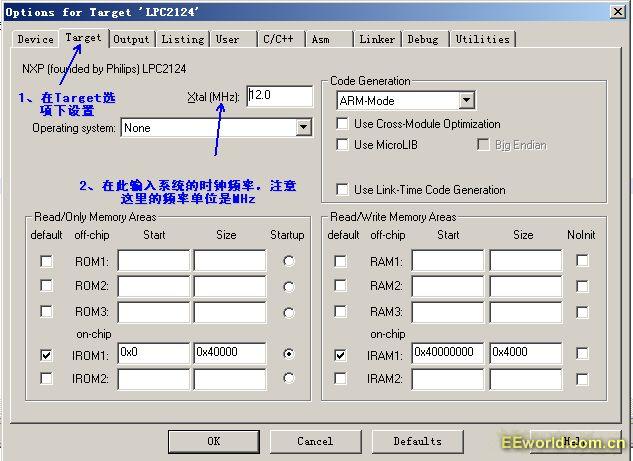This screenshot has height=461, width=633.
Task: Select the ROM3 Startup radio button
Action: click(x=289, y=312)
